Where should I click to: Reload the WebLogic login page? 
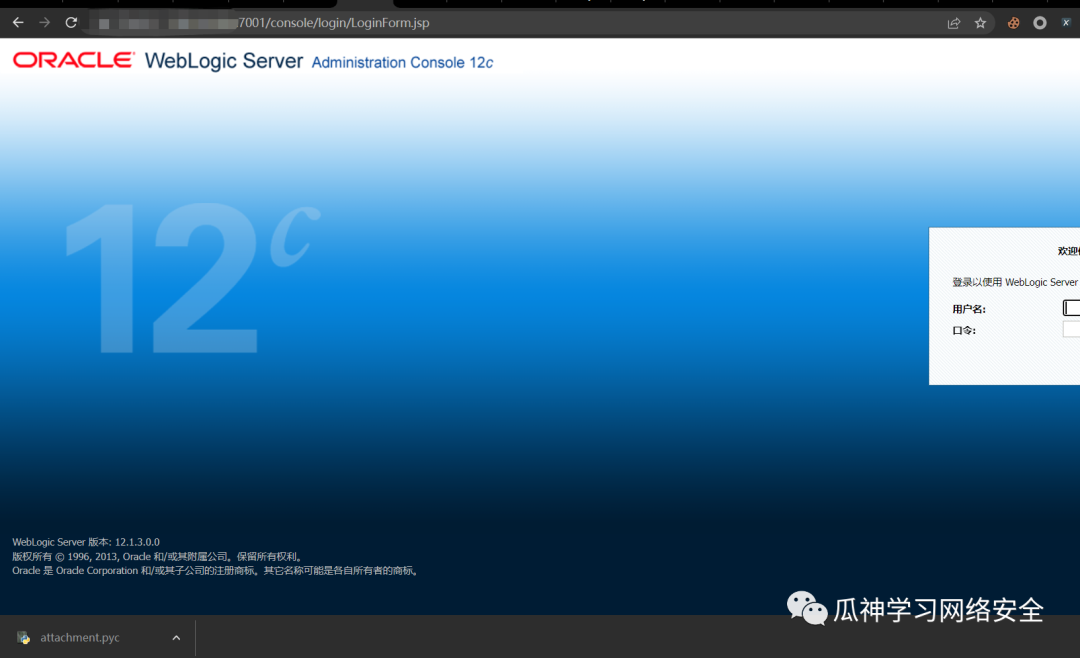[71, 23]
